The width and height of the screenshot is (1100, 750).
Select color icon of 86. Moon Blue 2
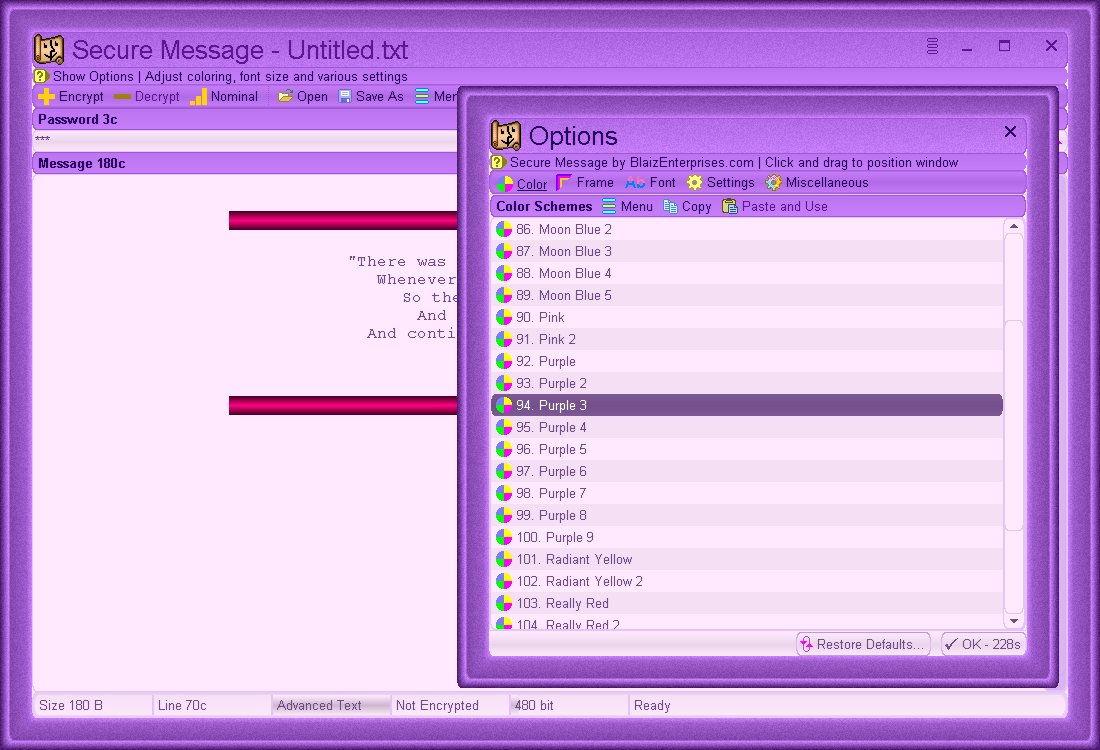[x=504, y=229]
